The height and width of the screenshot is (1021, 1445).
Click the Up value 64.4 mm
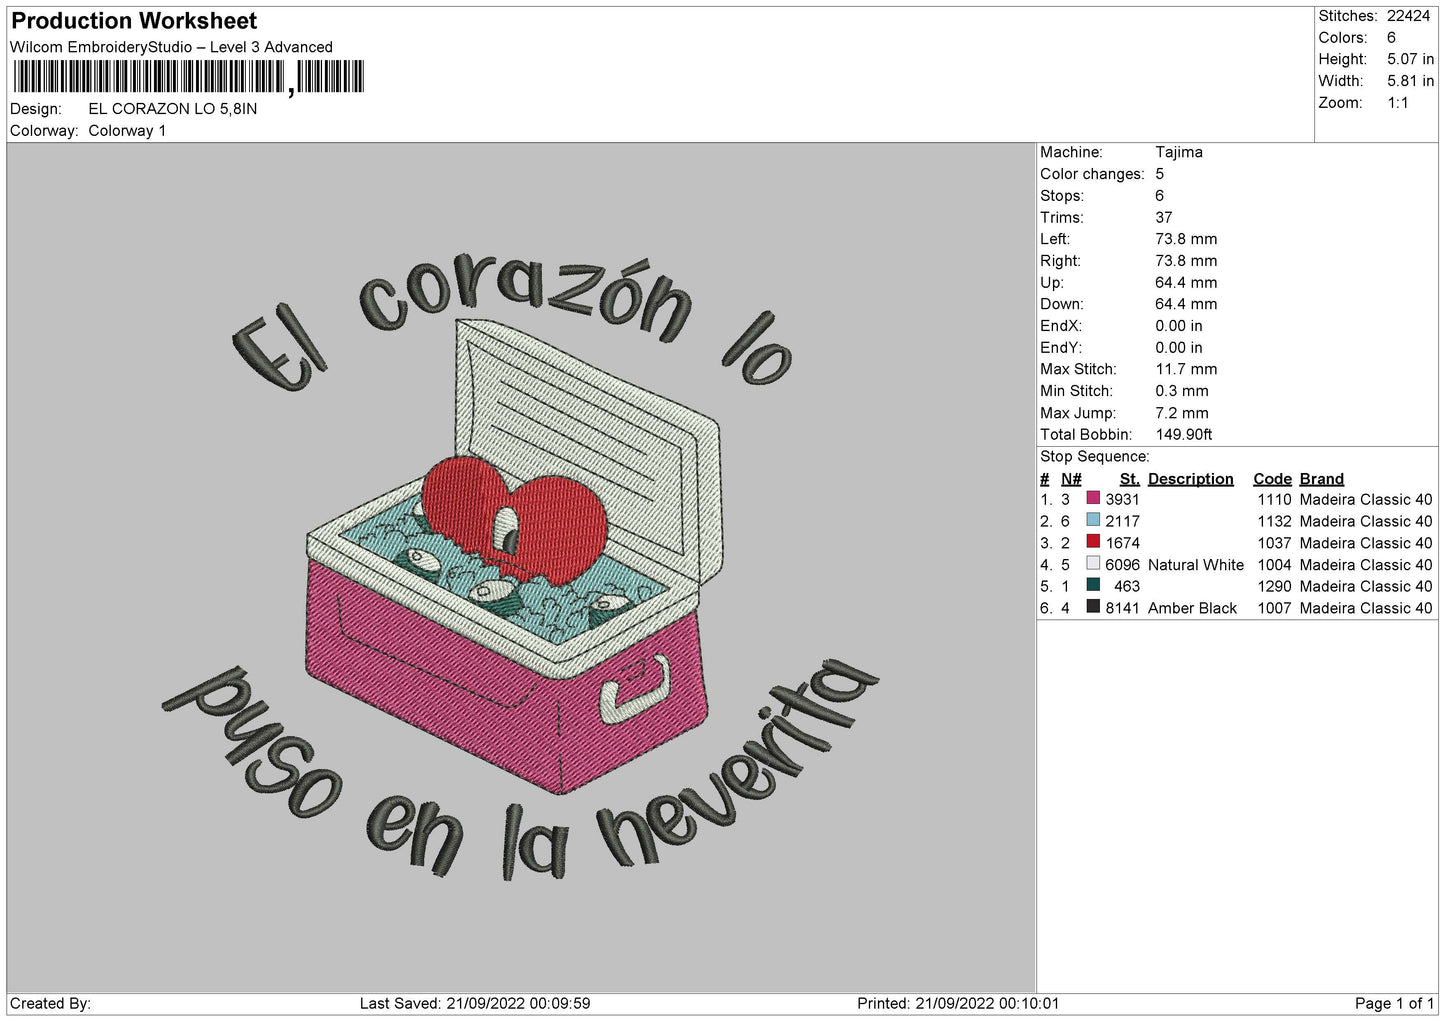1186,282
